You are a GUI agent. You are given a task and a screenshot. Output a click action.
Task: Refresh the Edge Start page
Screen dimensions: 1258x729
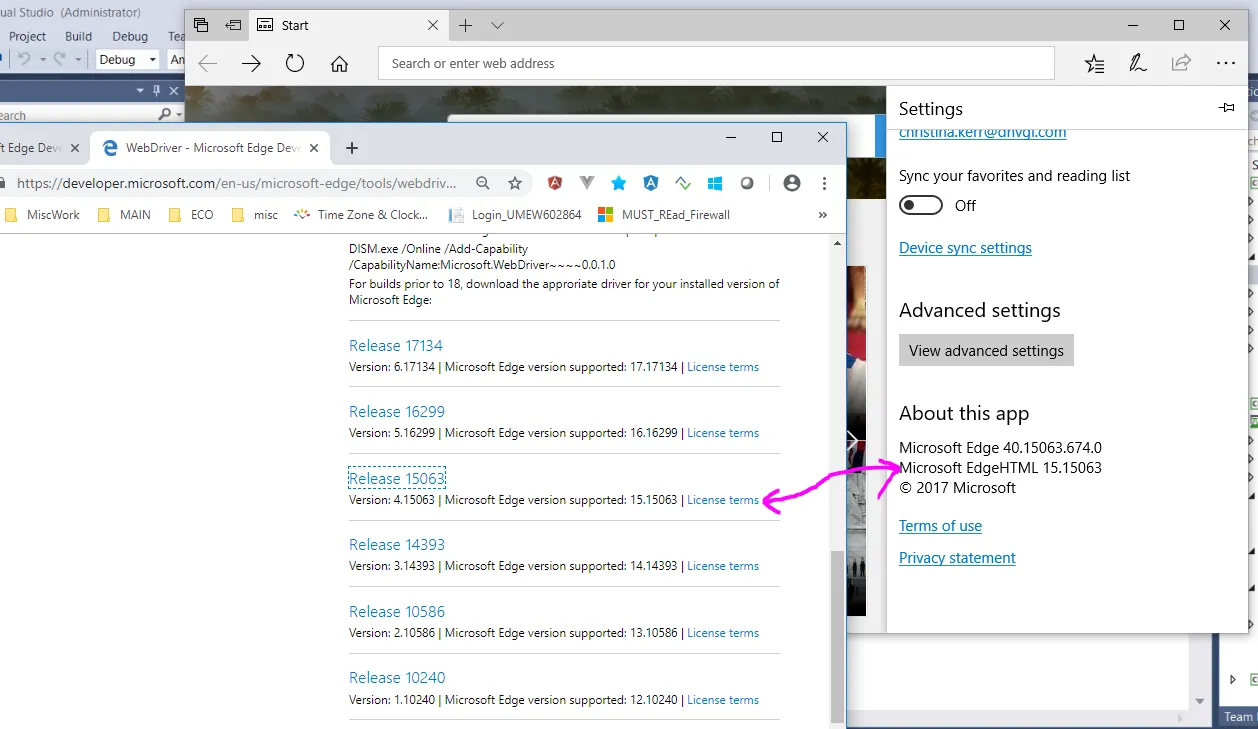click(x=294, y=63)
